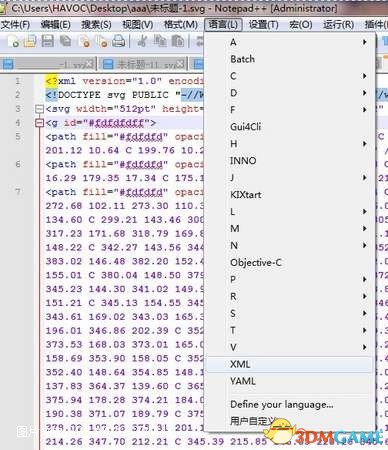Click the code text '137.83 364.37 139.60 C'

[114, 386]
